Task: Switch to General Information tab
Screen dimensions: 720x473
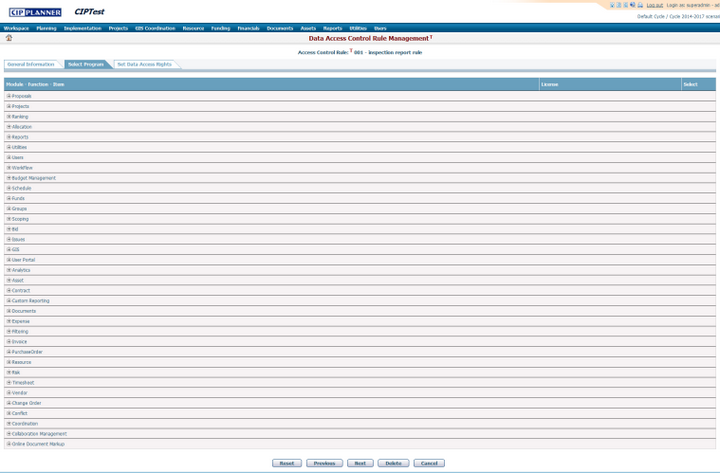Action: pos(31,64)
